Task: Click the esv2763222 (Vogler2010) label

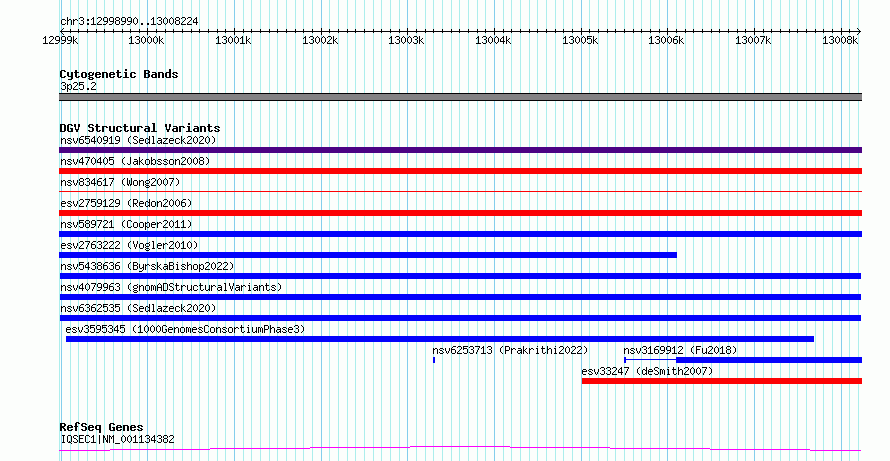Action: [129, 245]
